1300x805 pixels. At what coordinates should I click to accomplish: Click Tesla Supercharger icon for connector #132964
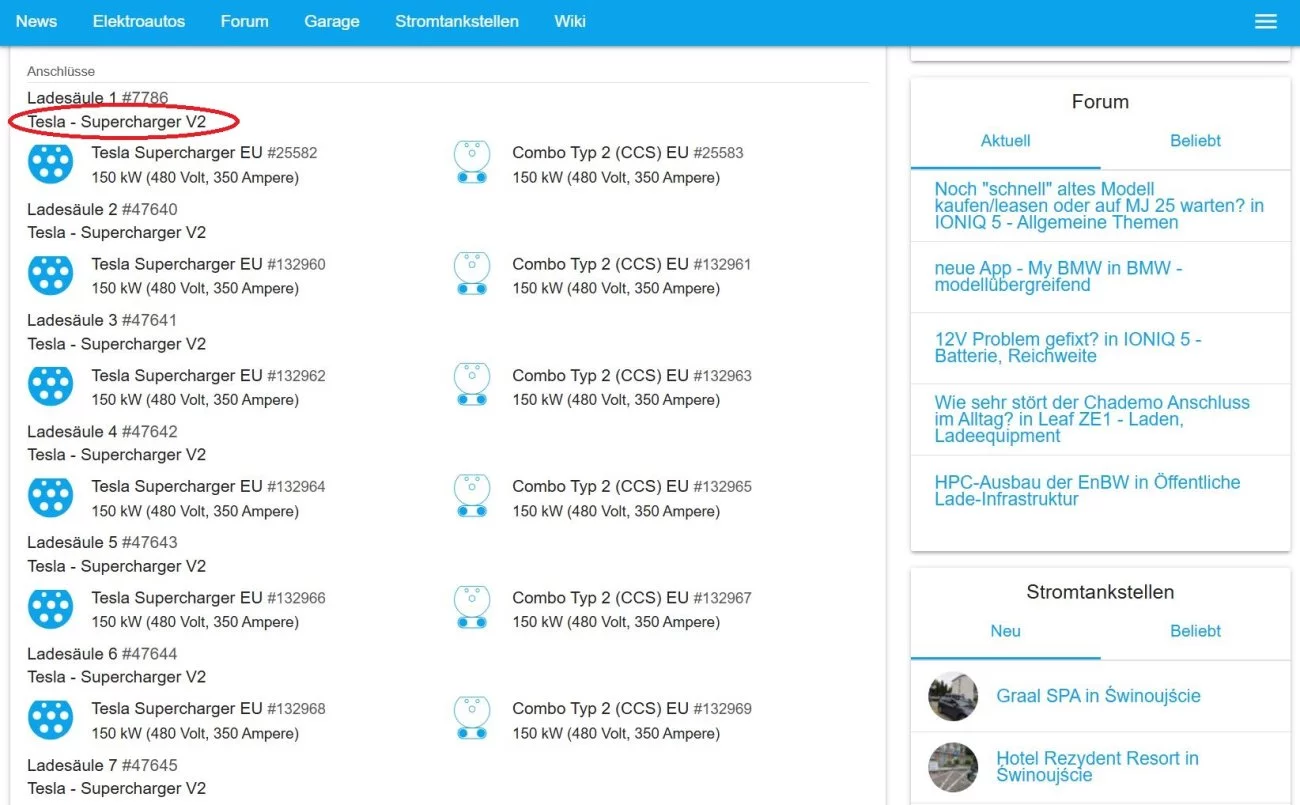[50, 497]
